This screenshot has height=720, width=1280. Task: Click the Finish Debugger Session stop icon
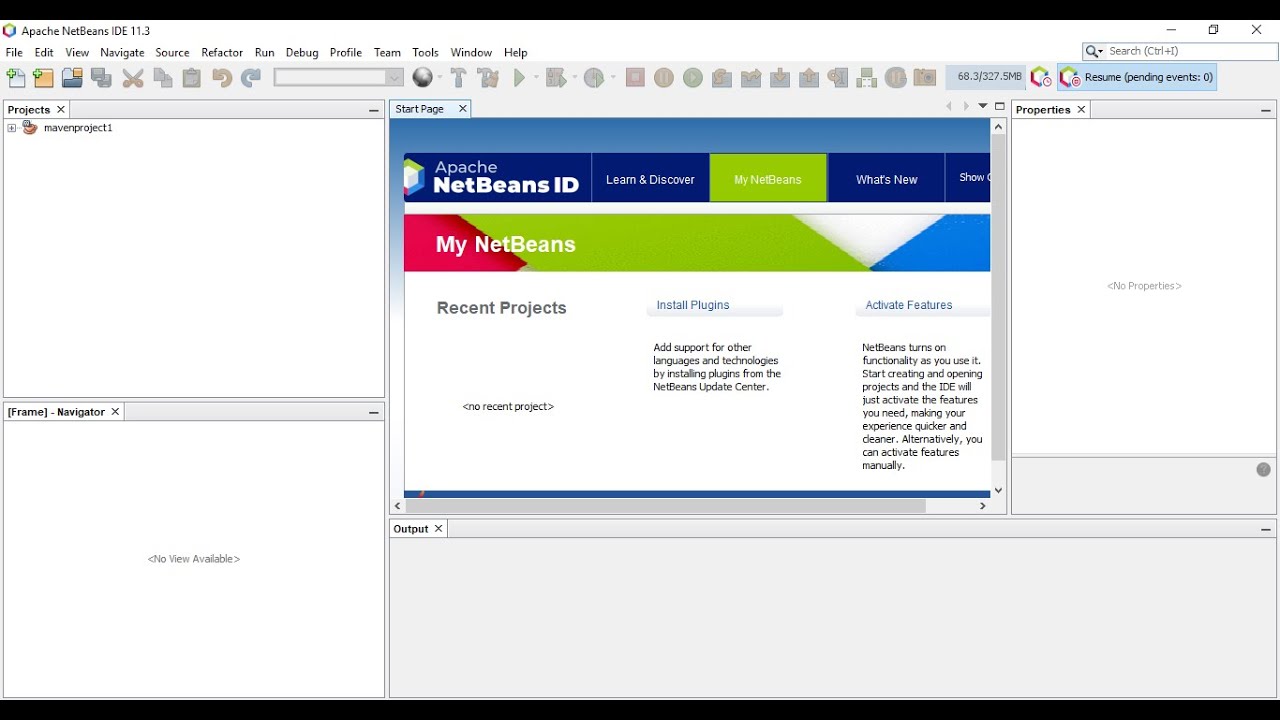[x=635, y=78]
